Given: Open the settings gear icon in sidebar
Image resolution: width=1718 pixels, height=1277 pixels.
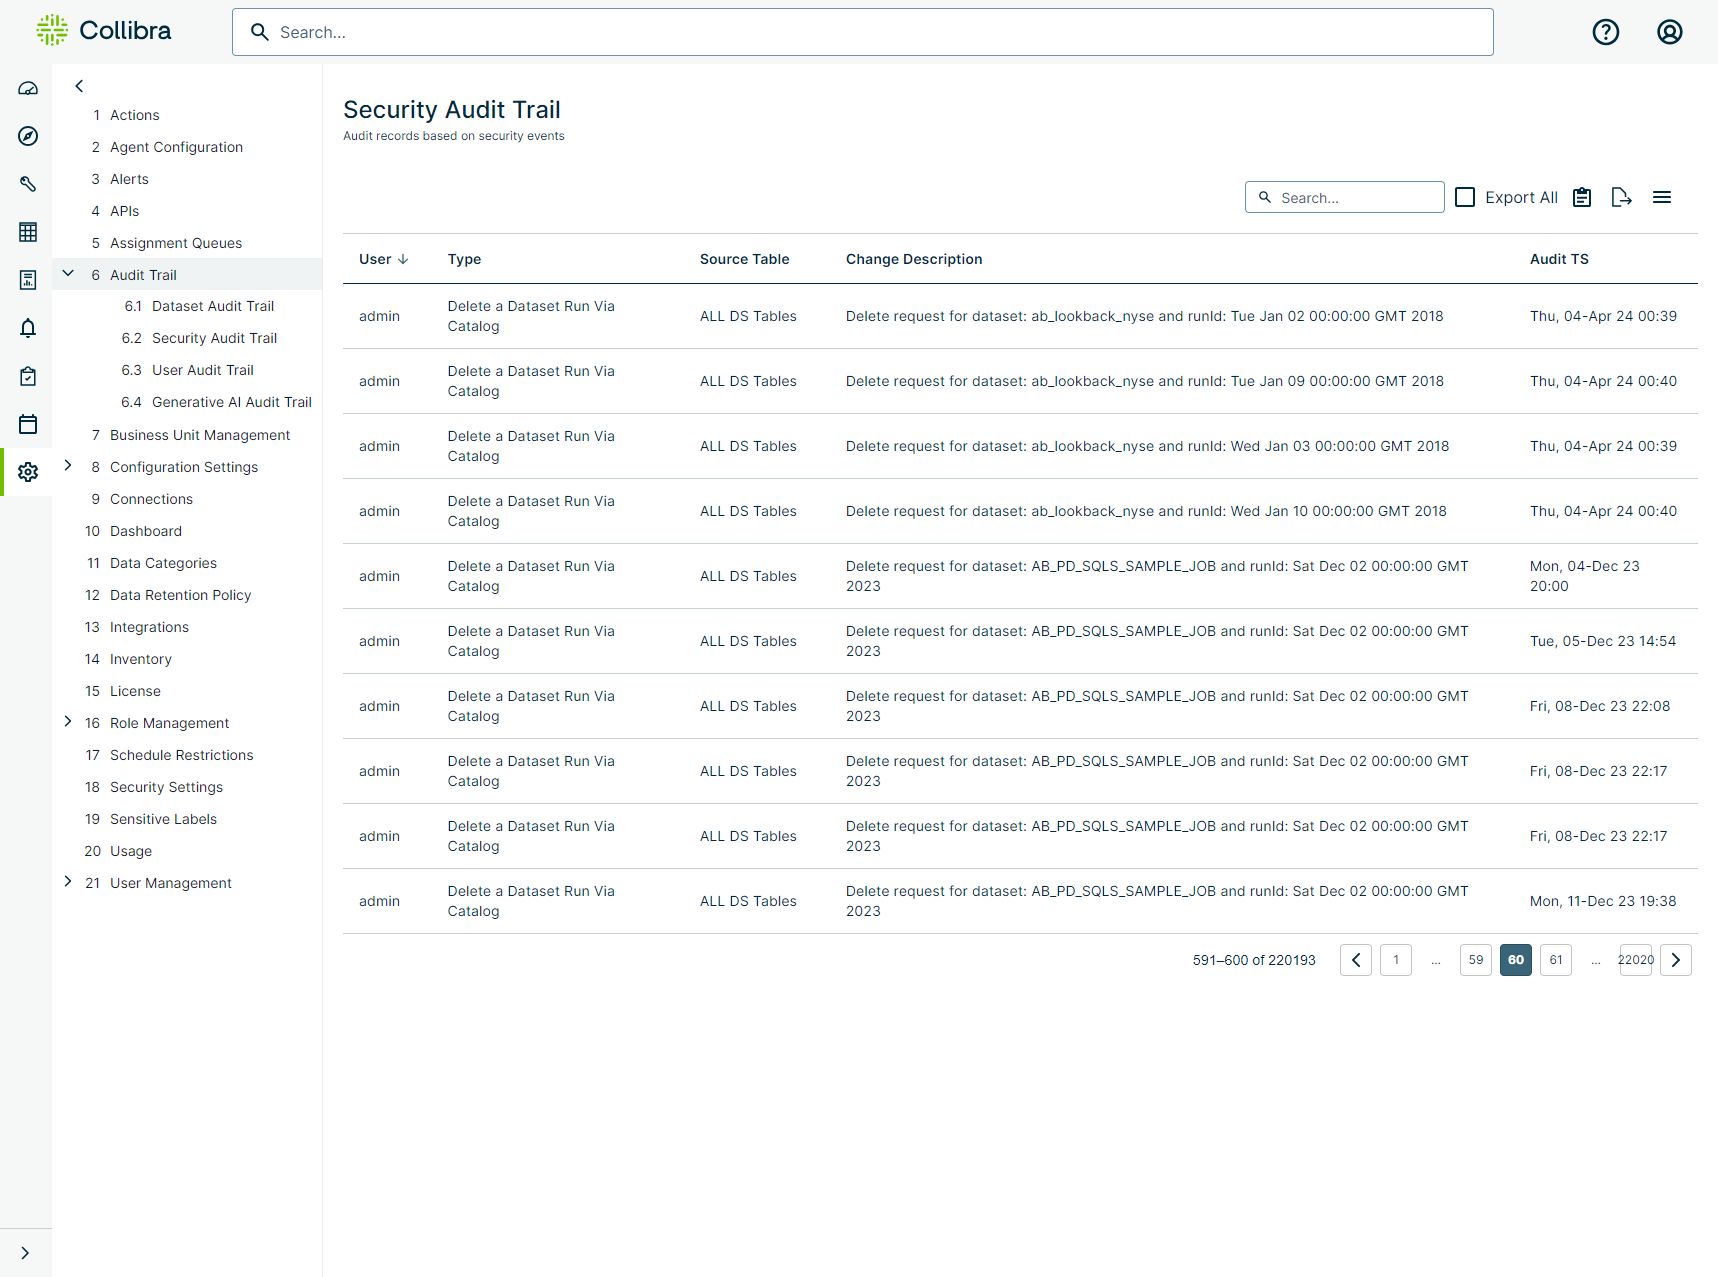Looking at the screenshot, I should (28, 472).
